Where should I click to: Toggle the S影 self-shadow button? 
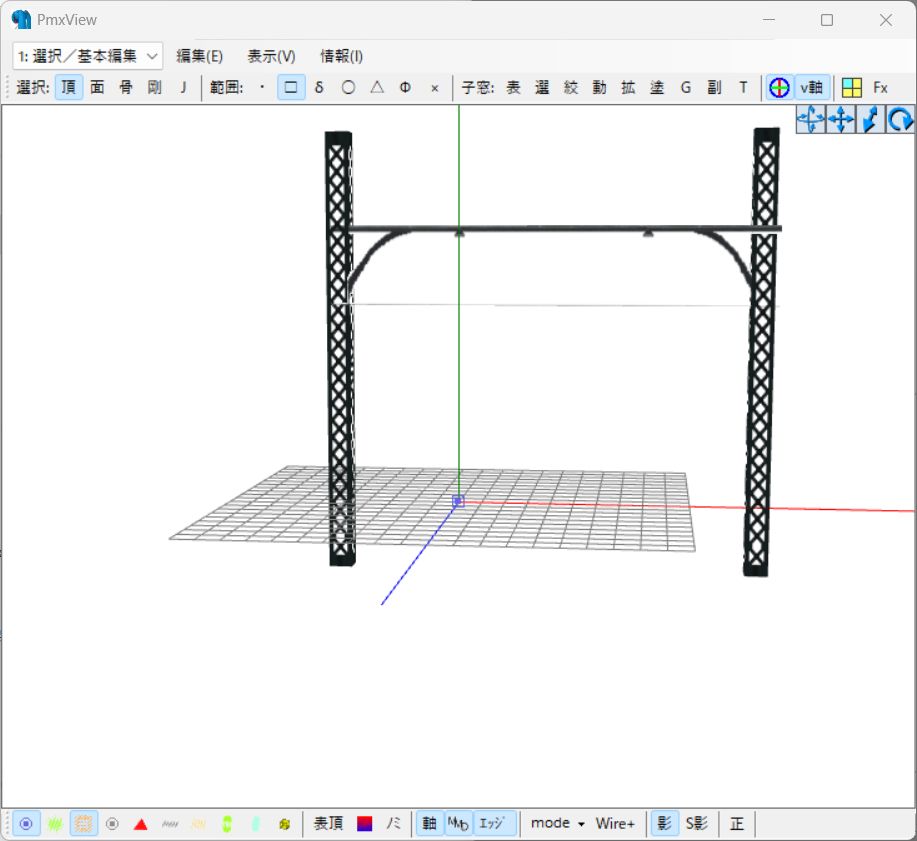tap(697, 824)
